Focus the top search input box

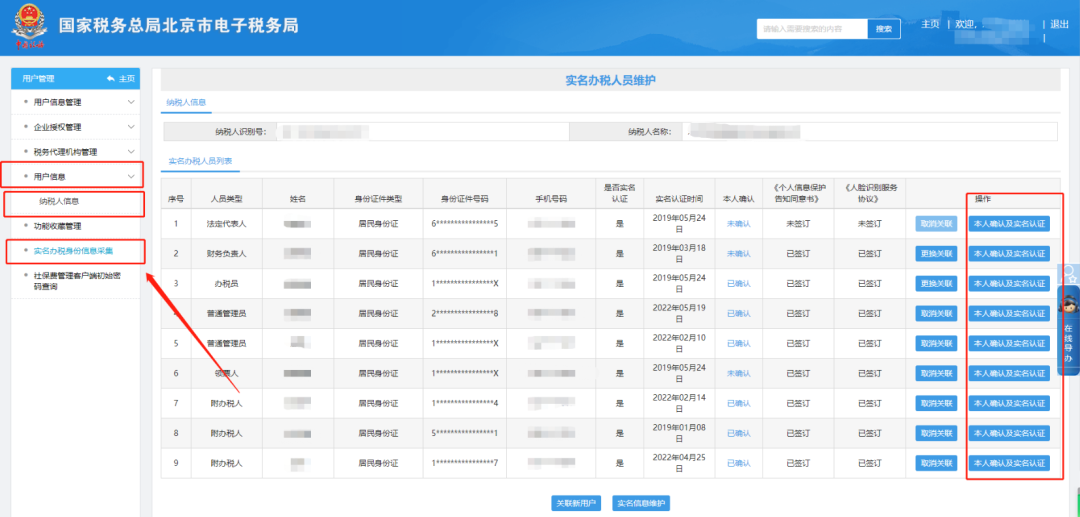[x=811, y=29]
